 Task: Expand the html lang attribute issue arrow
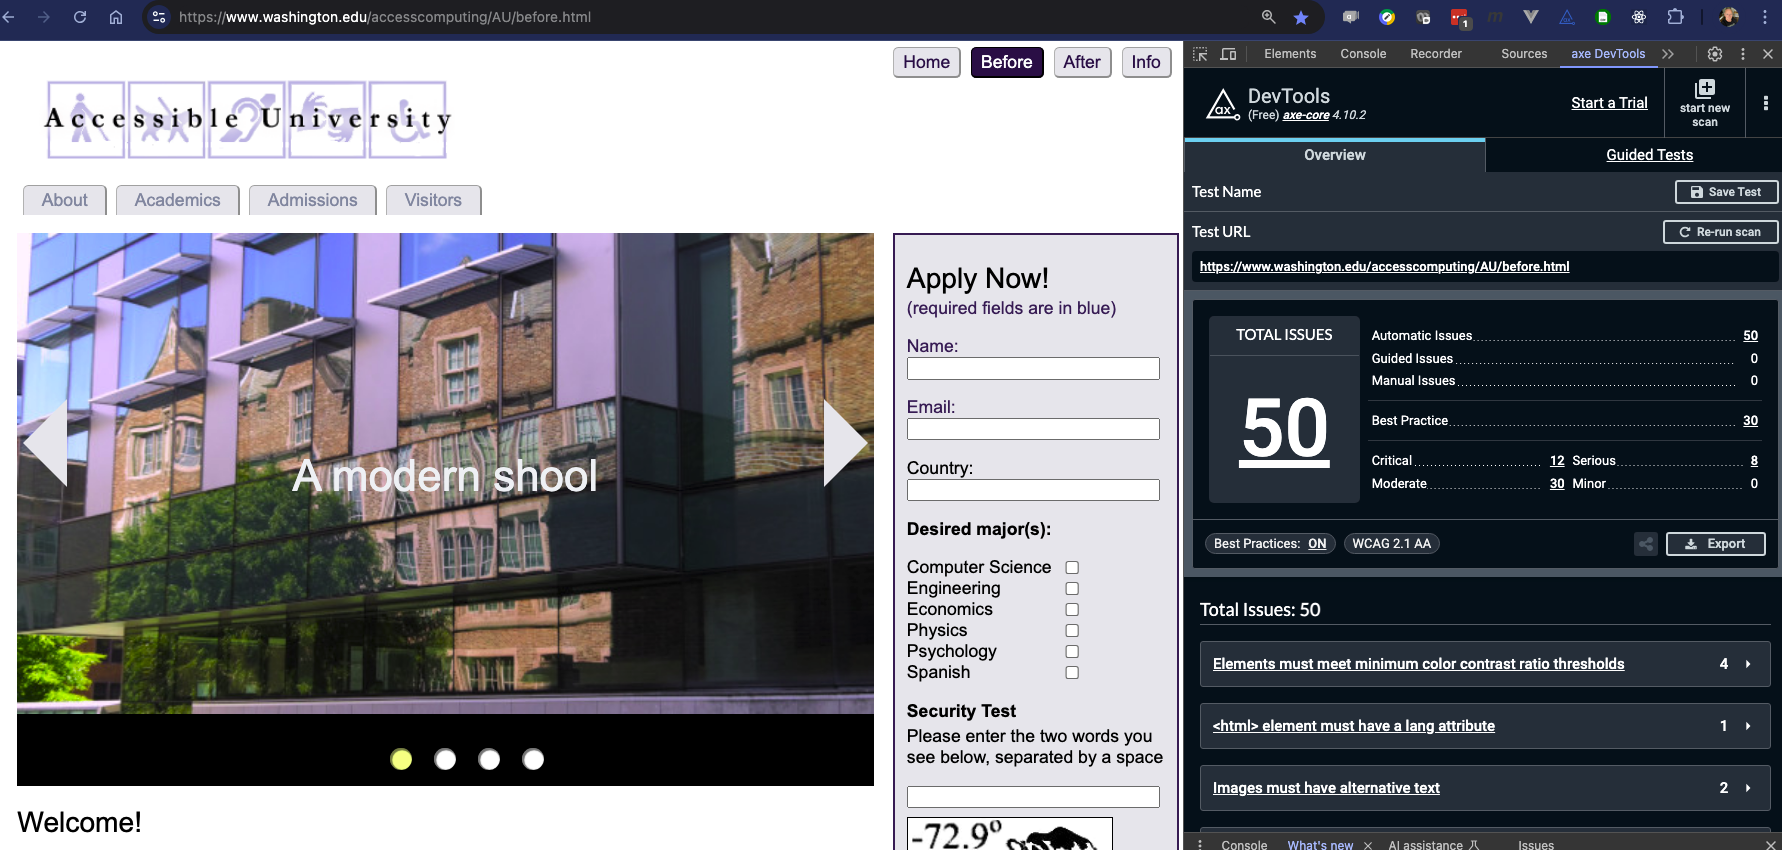[1748, 726]
